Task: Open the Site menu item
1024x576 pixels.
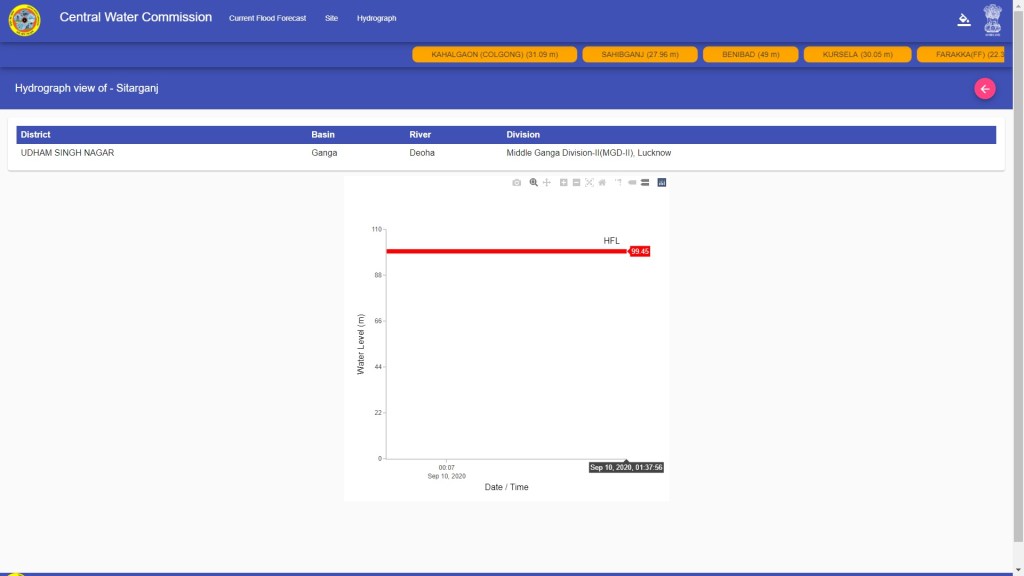Action: pos(331,19)
